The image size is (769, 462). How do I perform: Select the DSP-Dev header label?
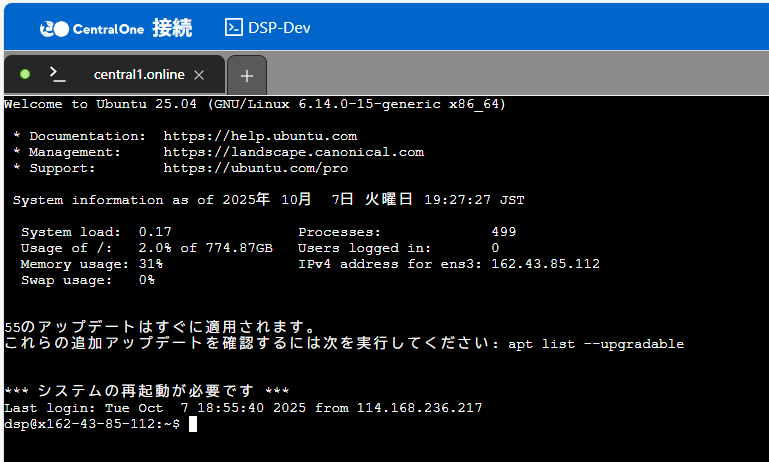point(281,27)
